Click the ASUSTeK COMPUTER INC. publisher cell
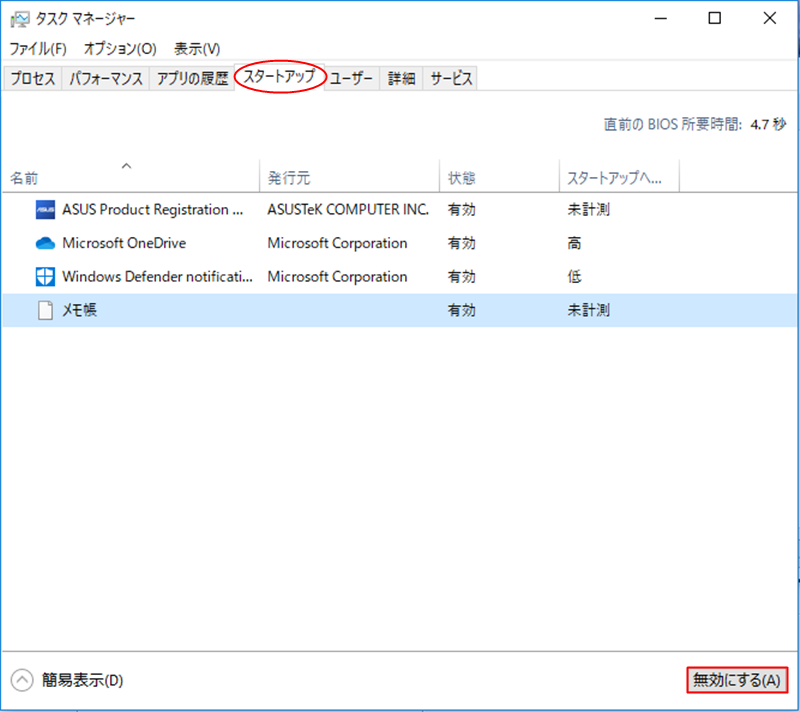 (x=348, y=210)
